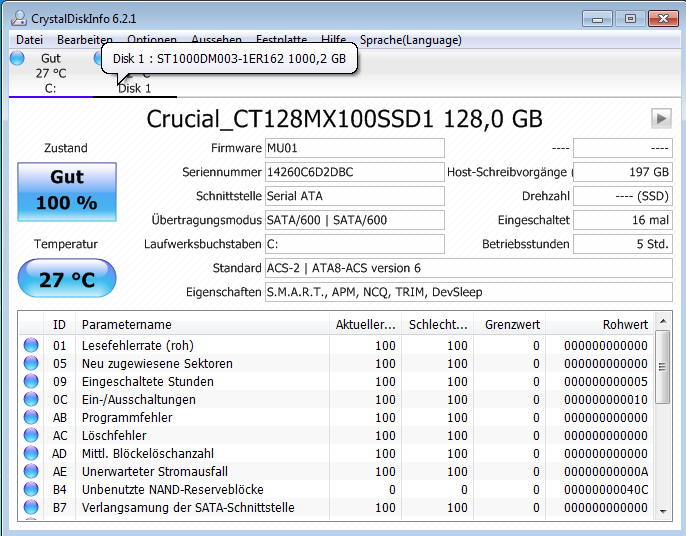Select the Löschfehler row text
Viewport: 686px width, 536px height.
[x=114, y=435]
